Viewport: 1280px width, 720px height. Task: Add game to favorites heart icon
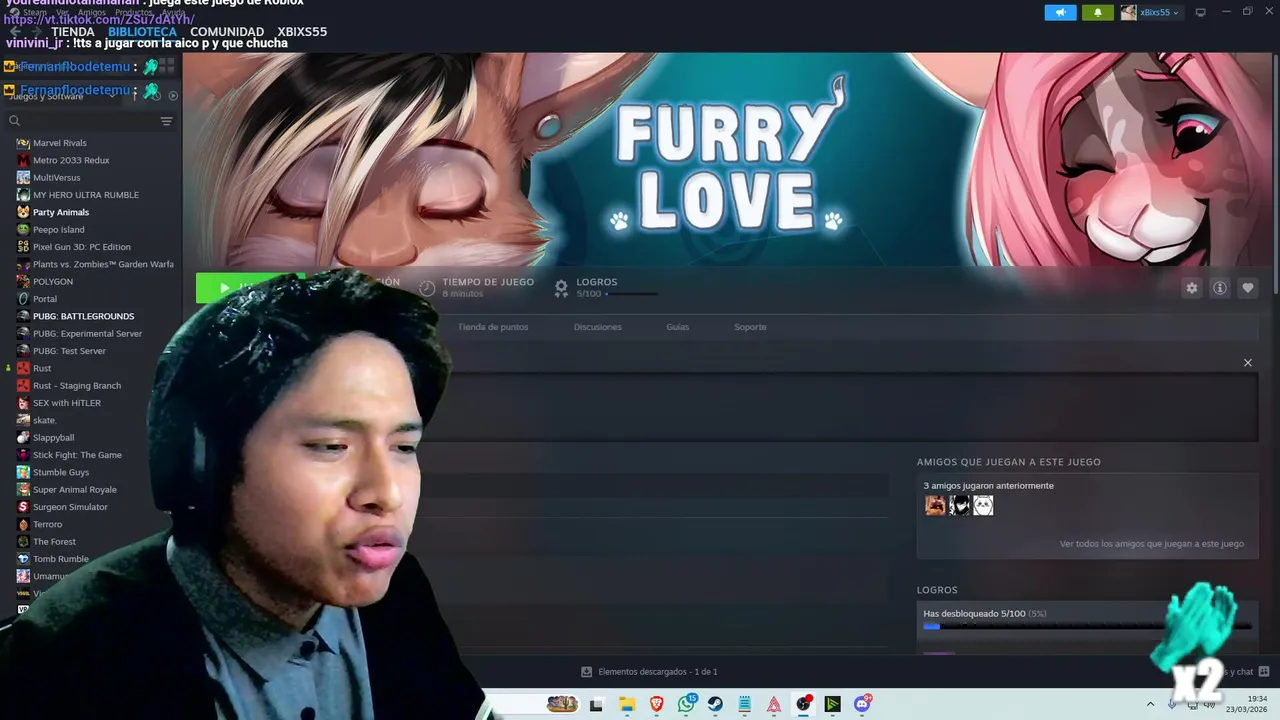point(1248,288)
